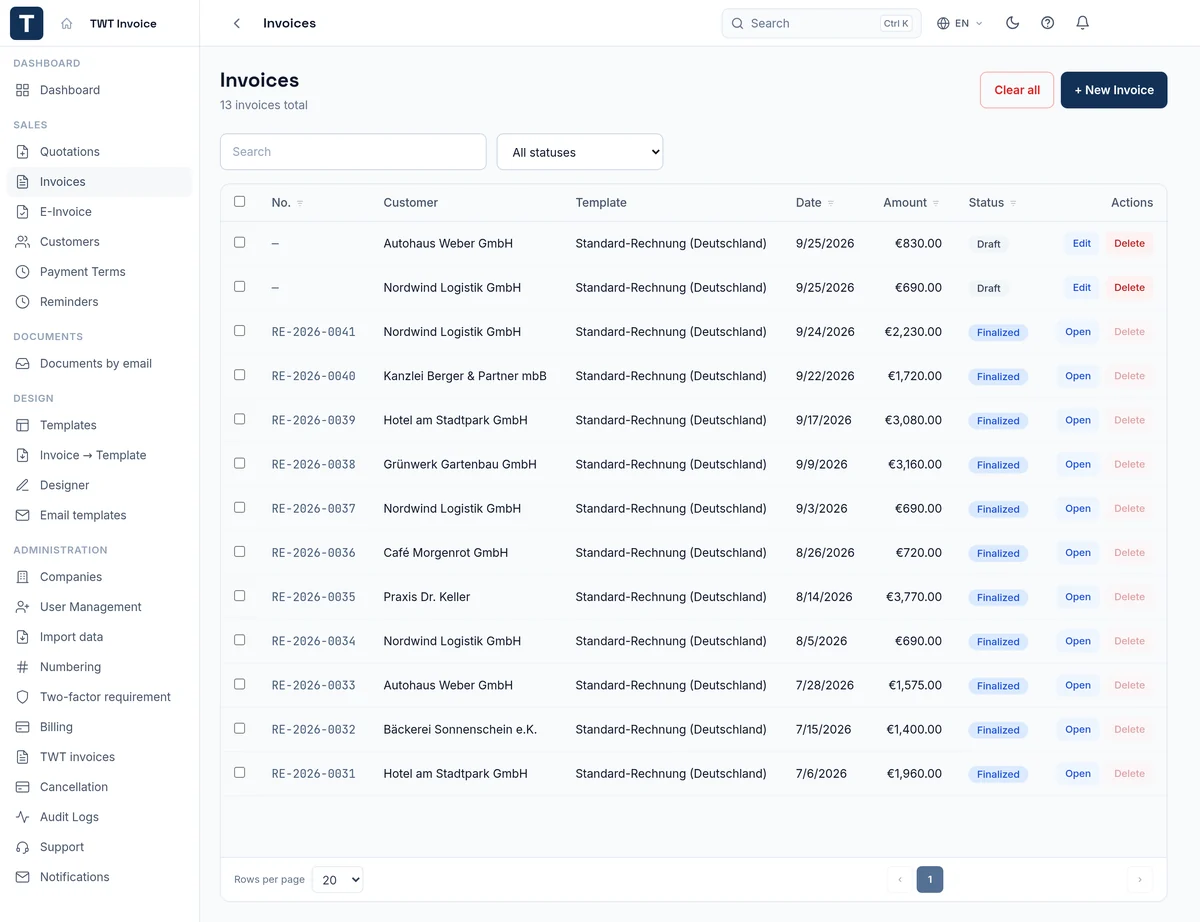Select checkbox for invoice RE-2026-0033
The height and width of the screenshot is (922, 1200).
click(x=239, y=684)
